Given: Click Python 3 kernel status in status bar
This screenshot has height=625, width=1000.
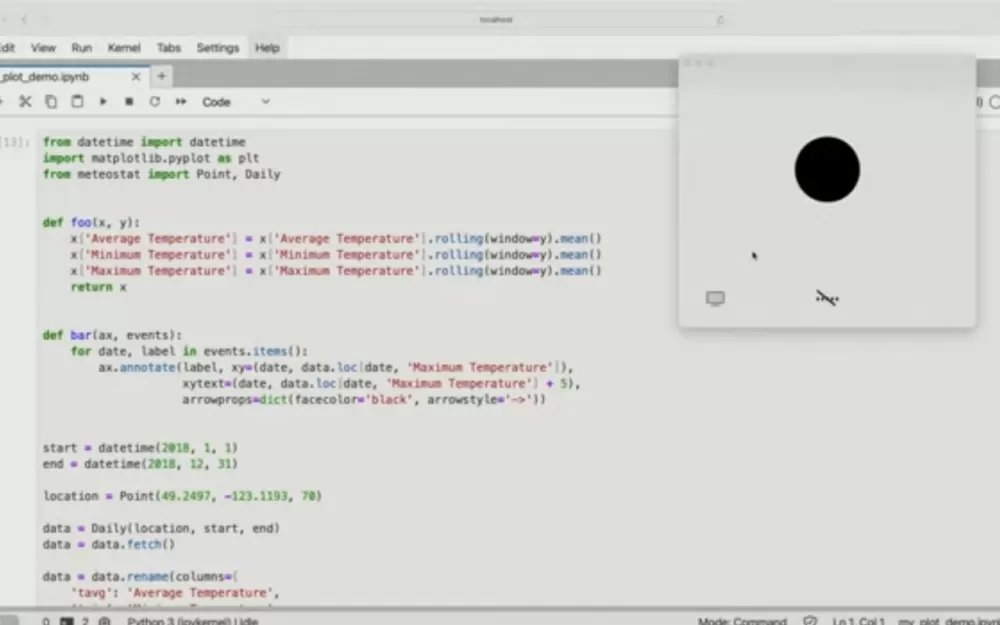Looking at the screenshot, I should pos(192,621).
